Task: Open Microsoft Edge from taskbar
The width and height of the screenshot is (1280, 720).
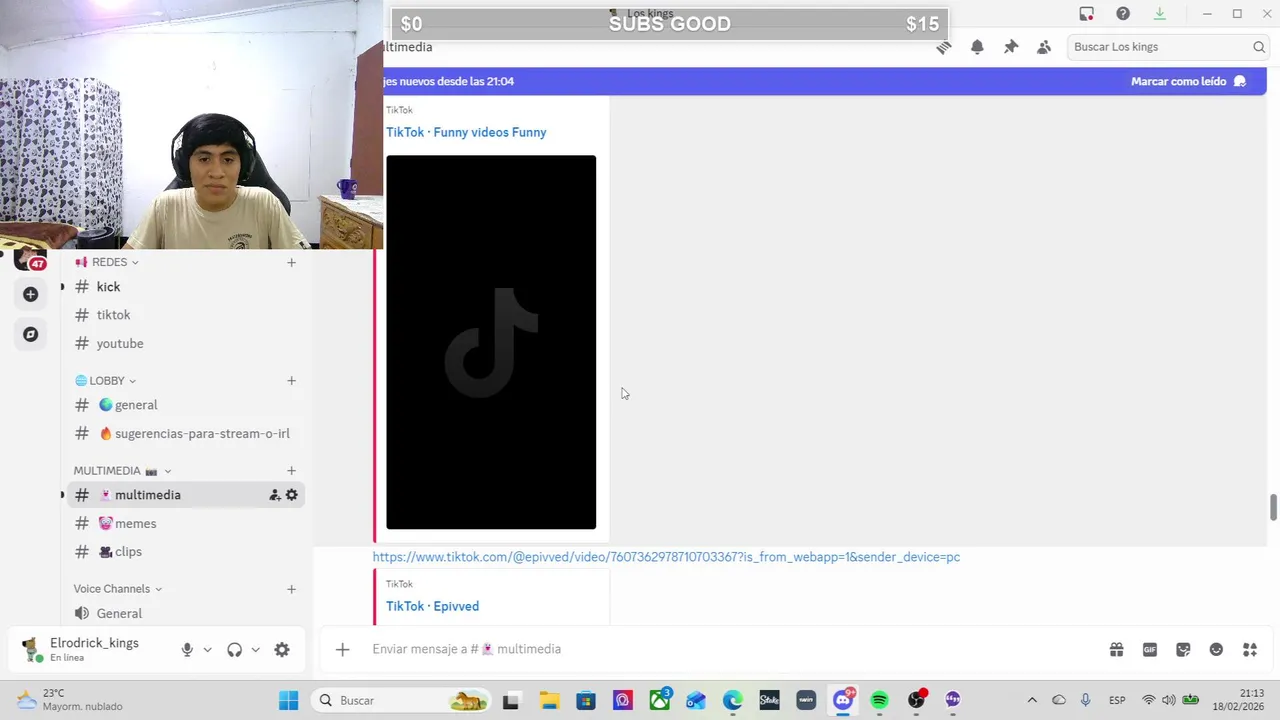Action: click(733, 700)
